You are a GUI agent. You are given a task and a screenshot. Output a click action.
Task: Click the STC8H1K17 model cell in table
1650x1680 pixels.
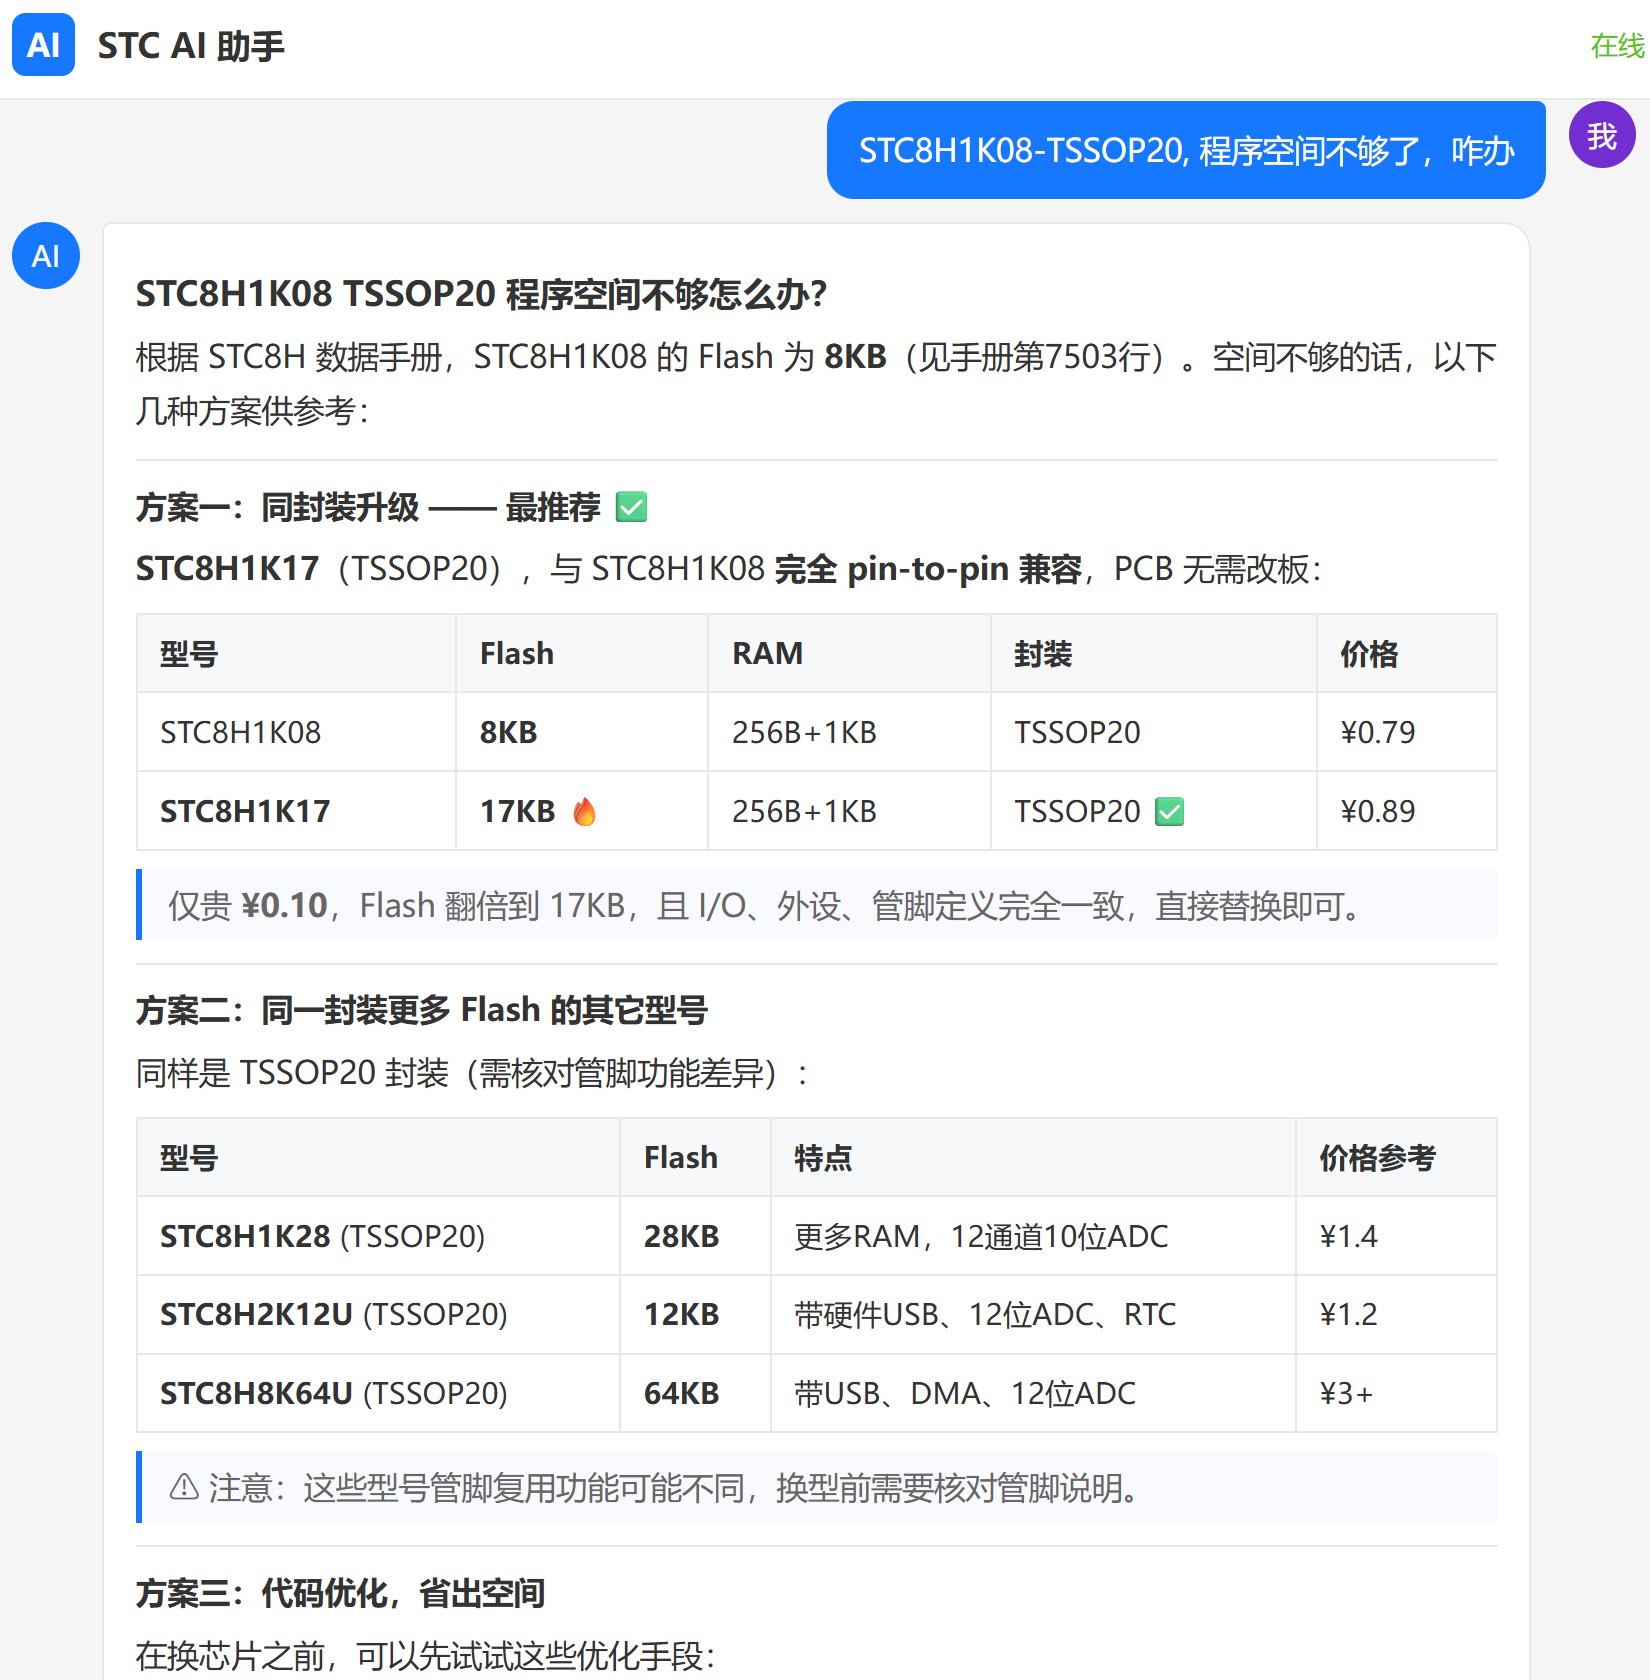tap(296, 811)
